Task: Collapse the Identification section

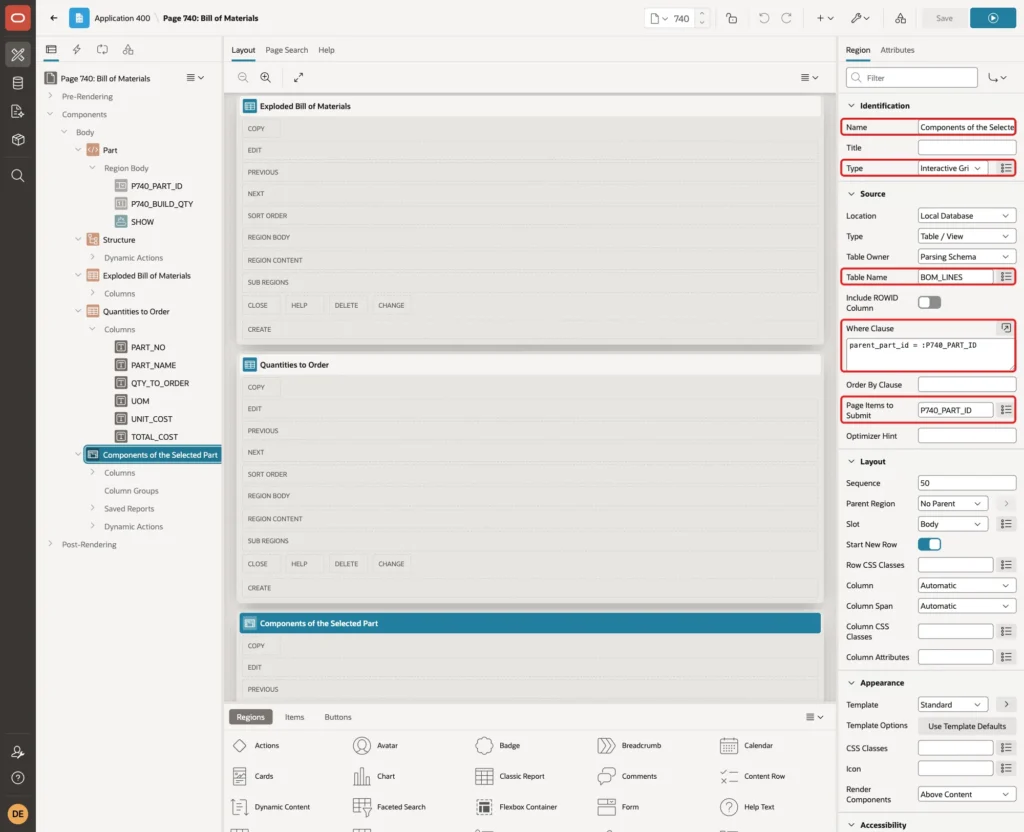Action: click(x=851, y=105)
